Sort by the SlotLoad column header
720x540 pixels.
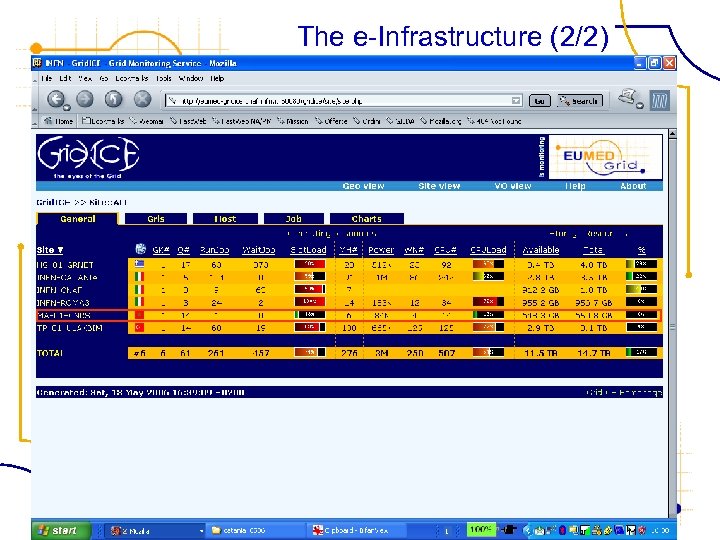point(308,250)
